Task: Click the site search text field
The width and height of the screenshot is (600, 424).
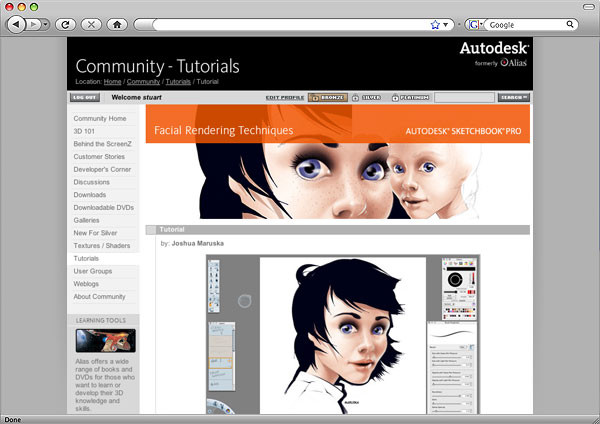Action: pos(464,98)
